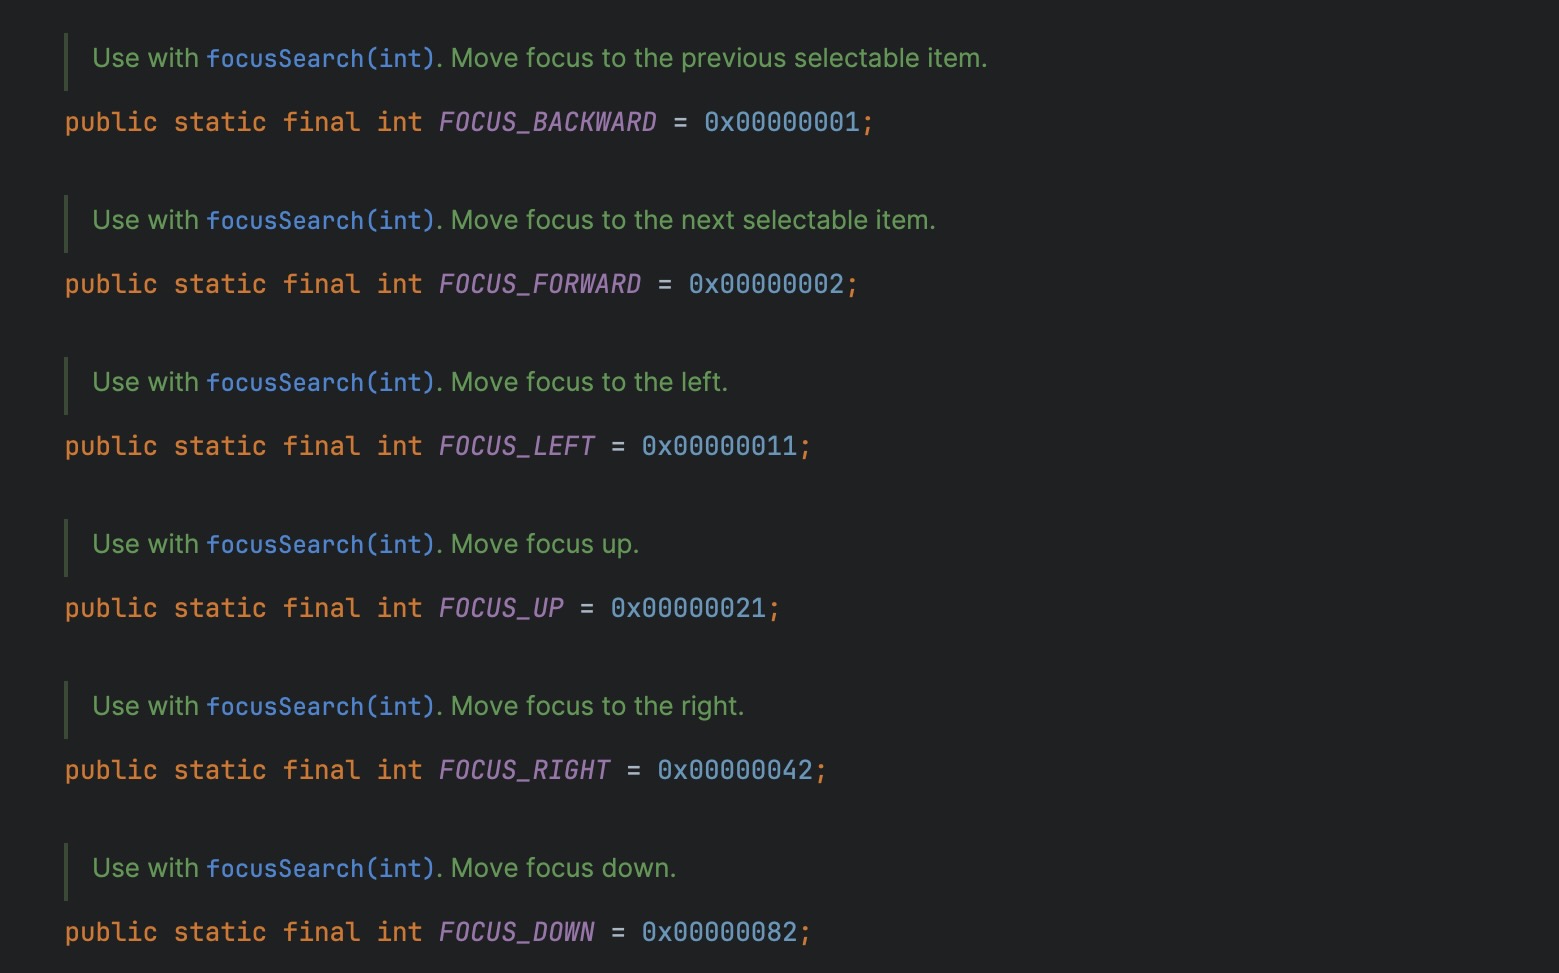The image size is (1559, 973).
Task: Open focusSearch(int) link in previous selectable item comment
Action: (320, 59)
